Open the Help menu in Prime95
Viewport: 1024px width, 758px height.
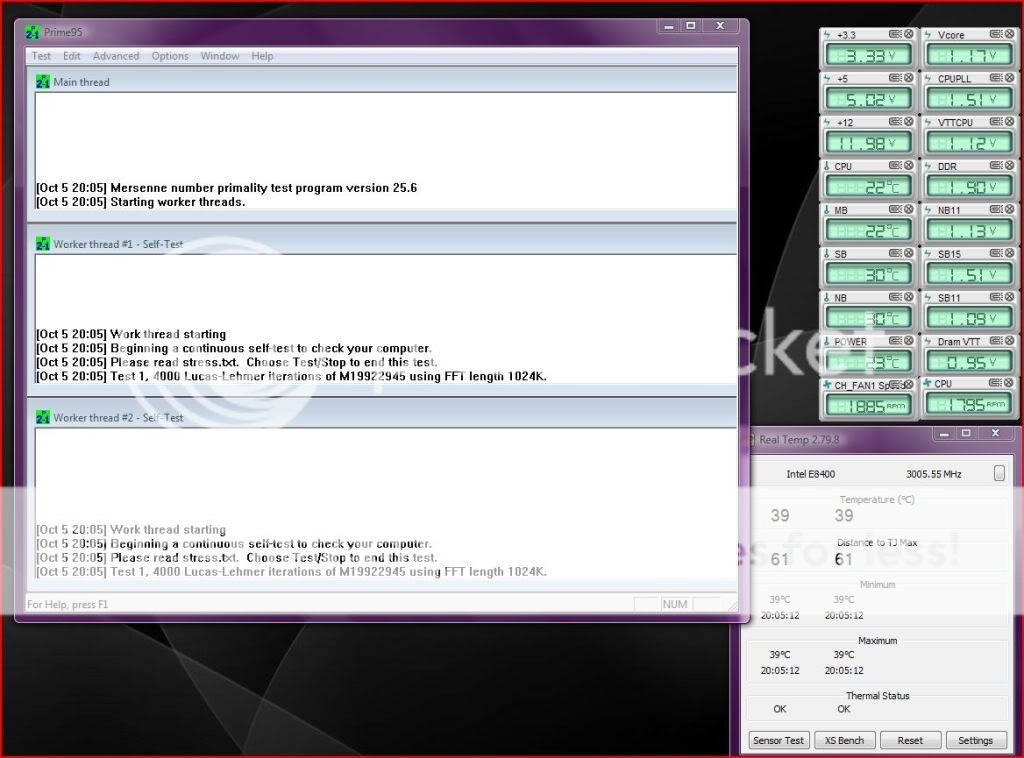(x=262, y=56)
